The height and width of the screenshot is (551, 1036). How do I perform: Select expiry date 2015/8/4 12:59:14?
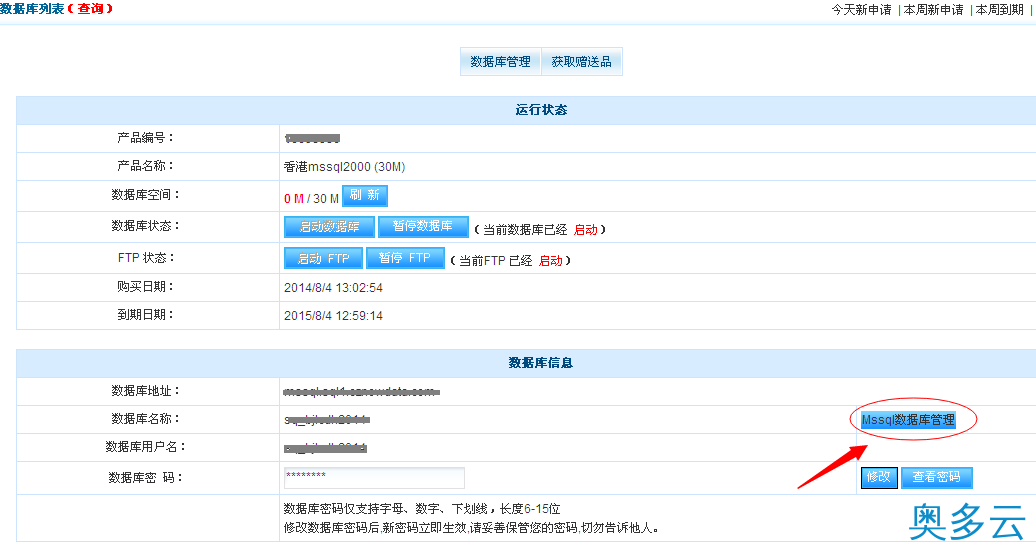coord(333,316)
